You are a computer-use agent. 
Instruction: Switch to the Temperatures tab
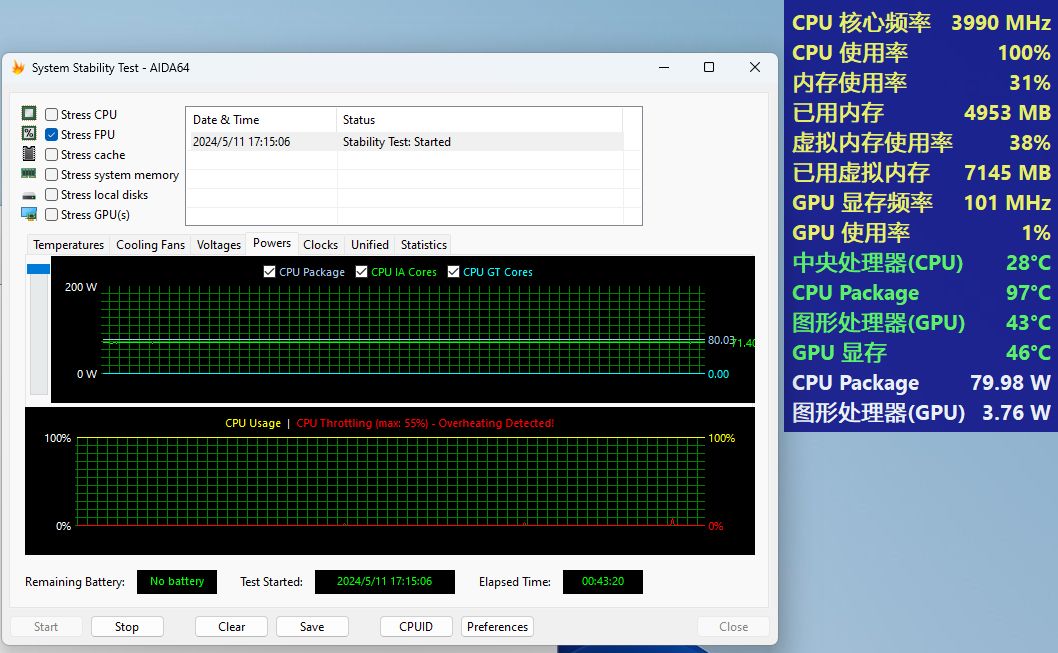point(68,245)
